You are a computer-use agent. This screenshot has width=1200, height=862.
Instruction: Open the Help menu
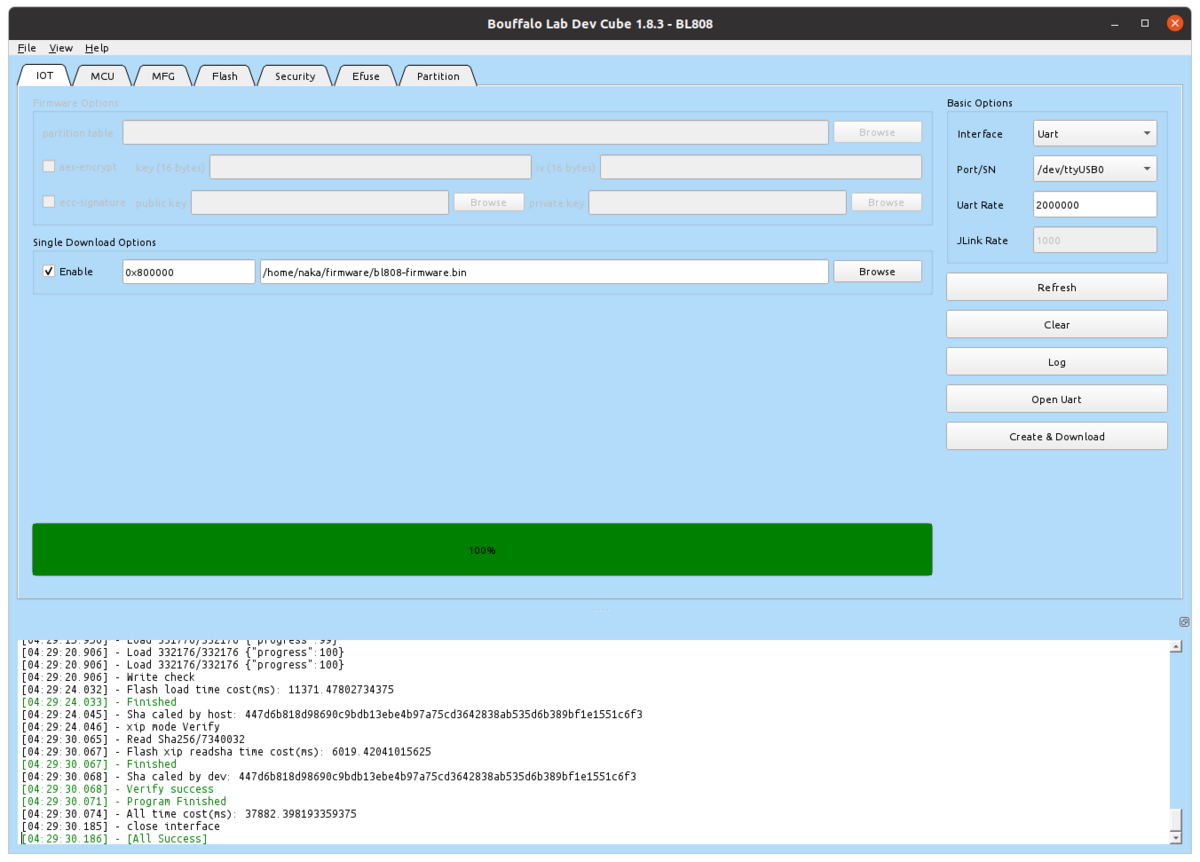click(x=97, y=48)
